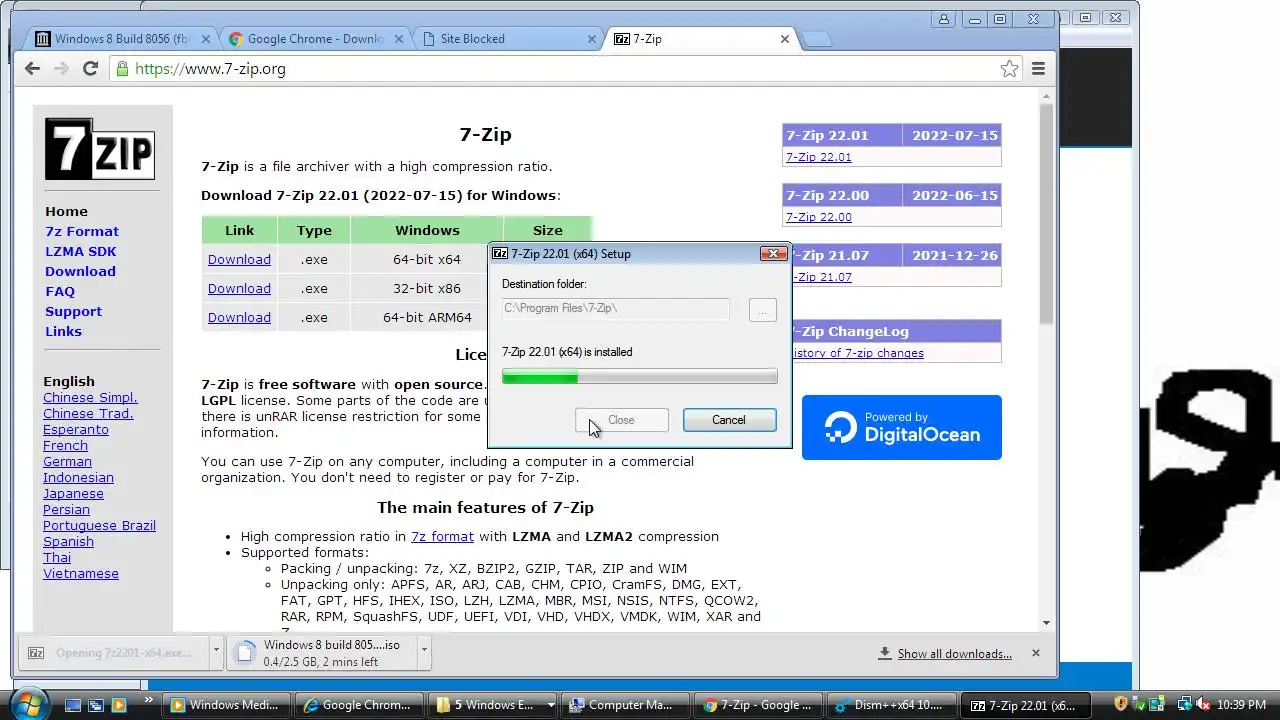Click the 7-Zip logo image
The height and width of the screenshot is (720, 1280).
[x=100, y=149]
